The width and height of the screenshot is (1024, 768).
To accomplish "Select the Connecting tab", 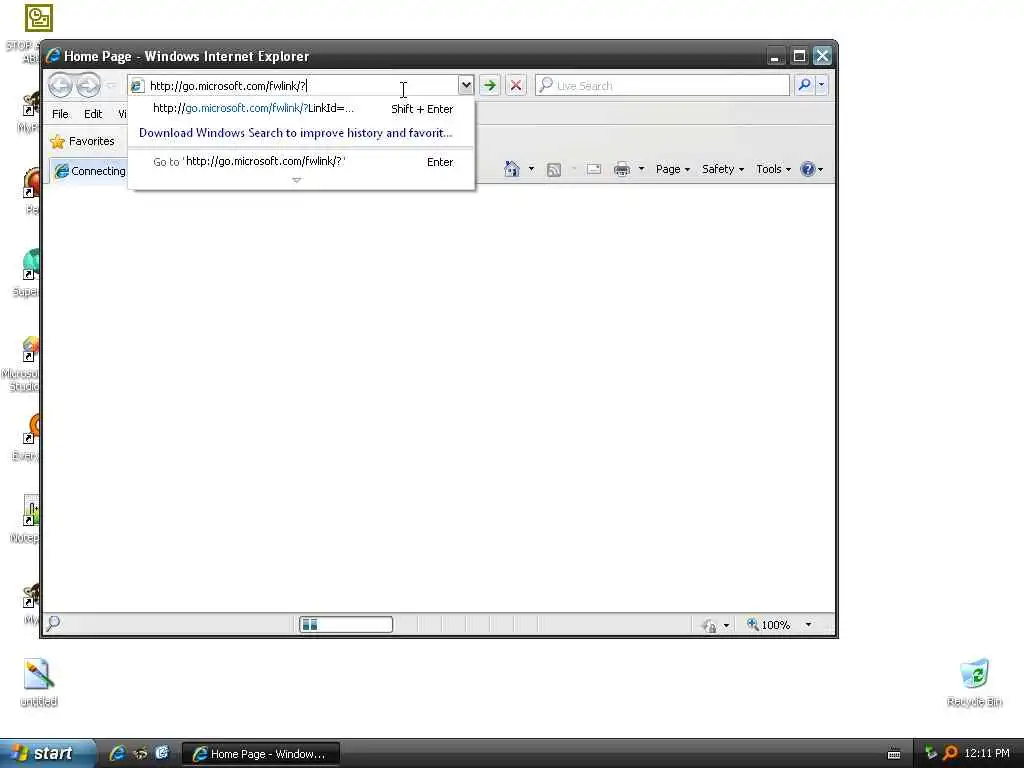I will 89,171.
